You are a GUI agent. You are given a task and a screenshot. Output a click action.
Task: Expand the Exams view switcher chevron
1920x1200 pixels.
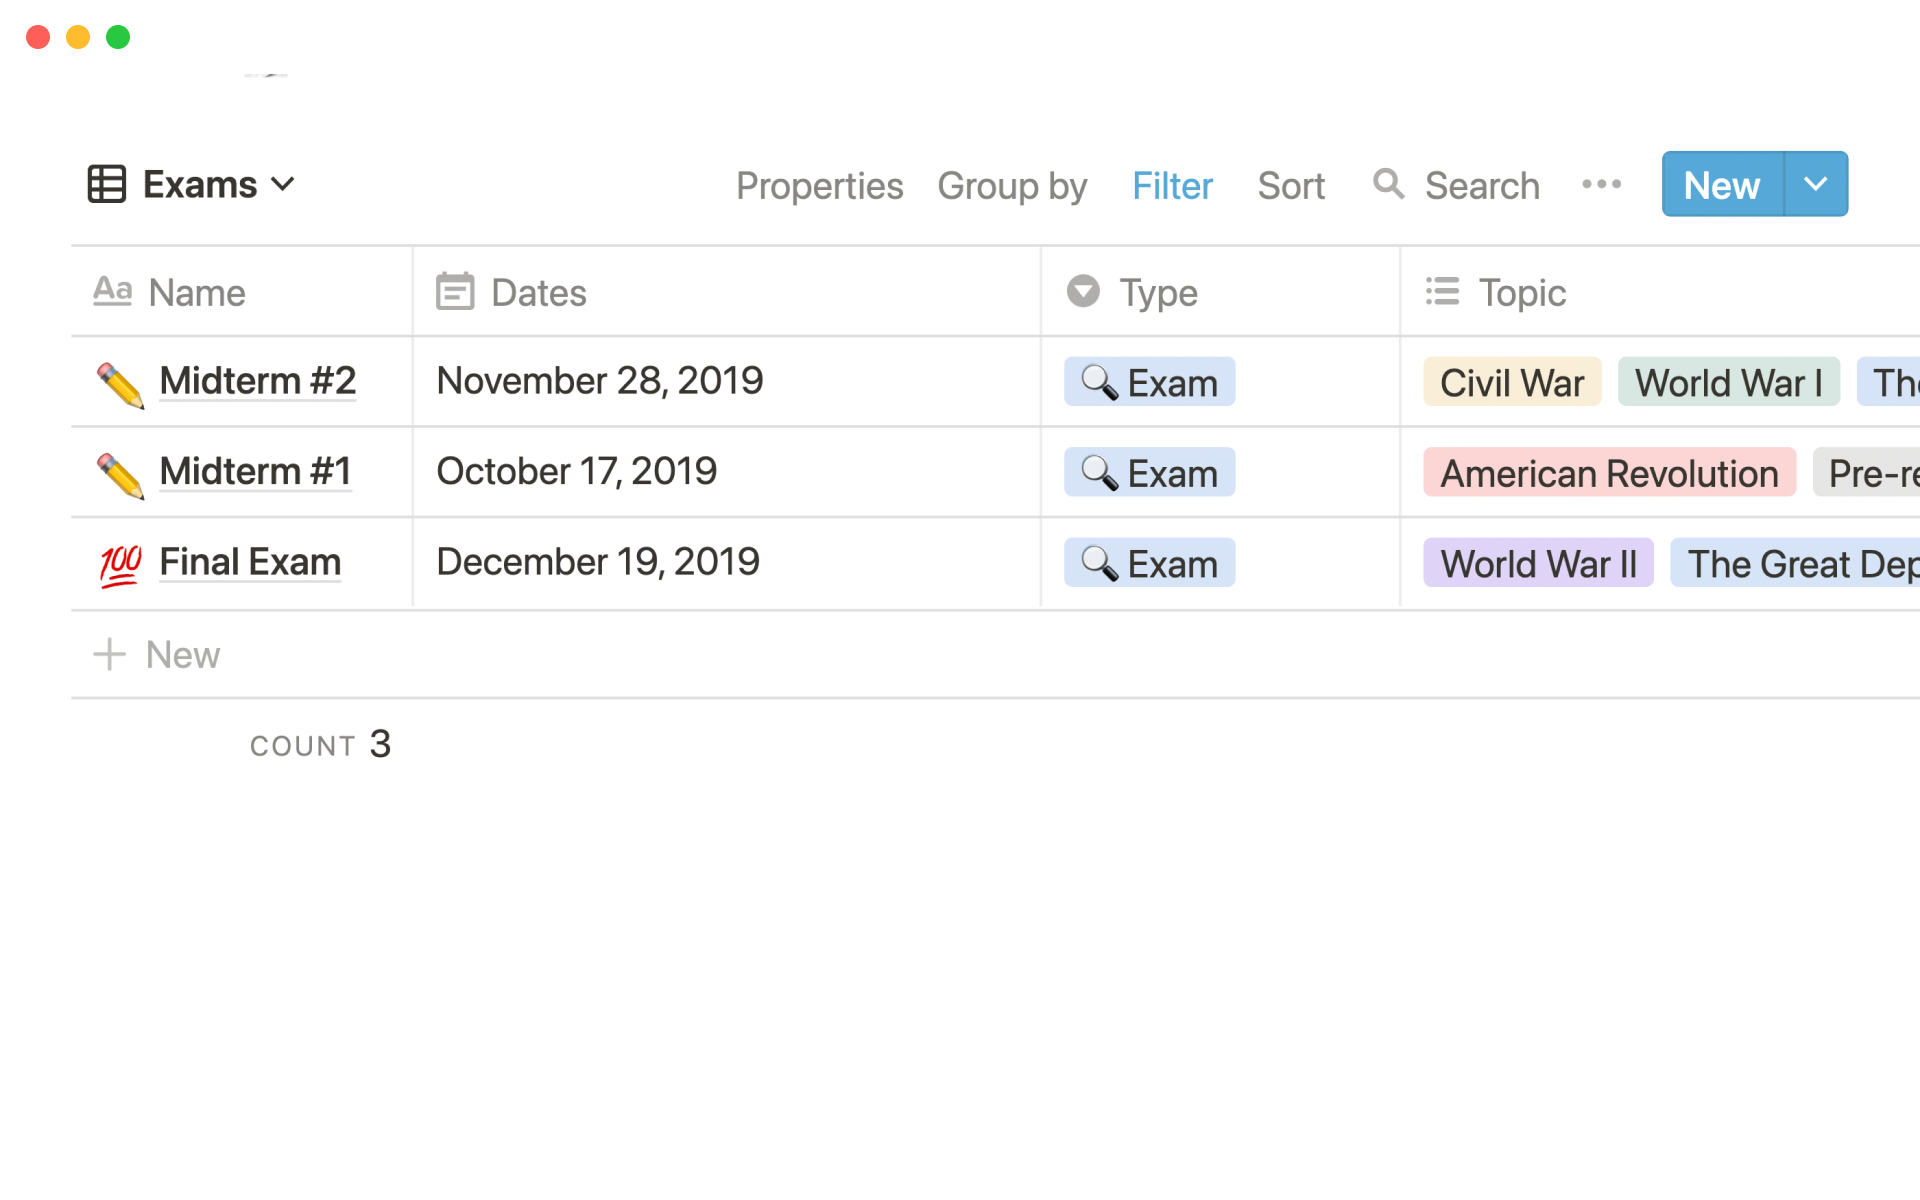coord(284,185)
